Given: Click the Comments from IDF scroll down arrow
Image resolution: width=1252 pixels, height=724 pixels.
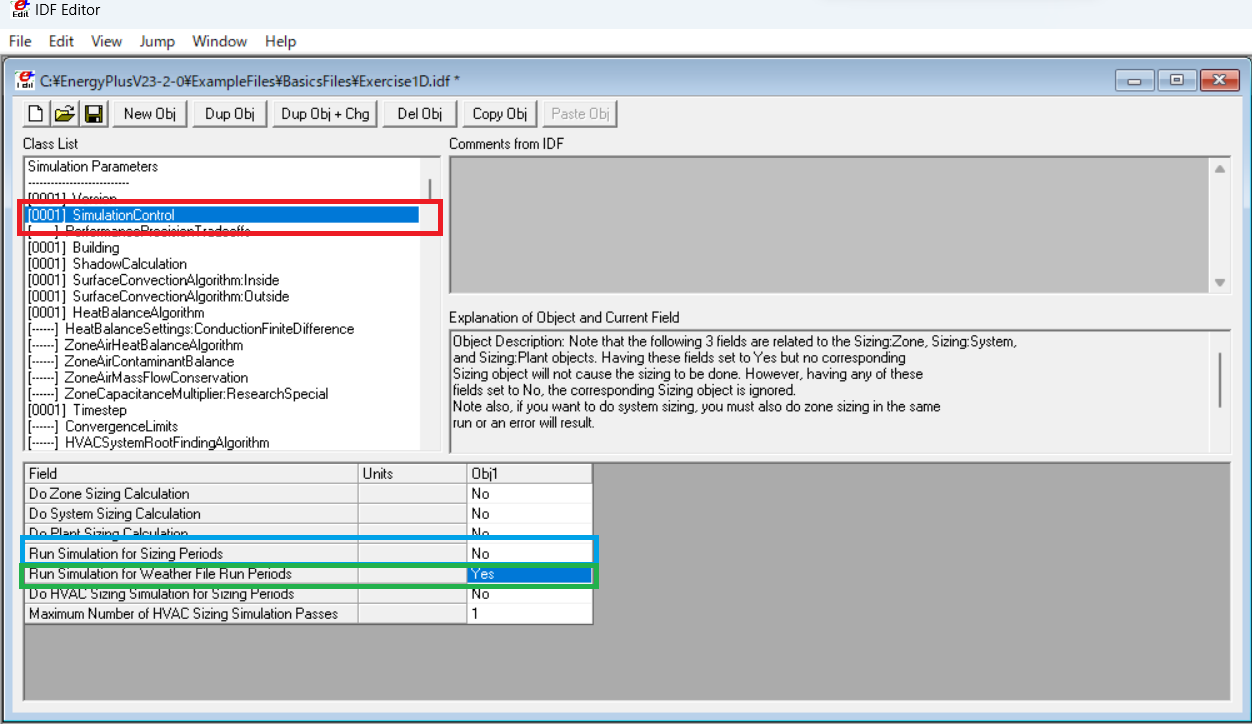Looking at the screenshot, I should 1221,283.
